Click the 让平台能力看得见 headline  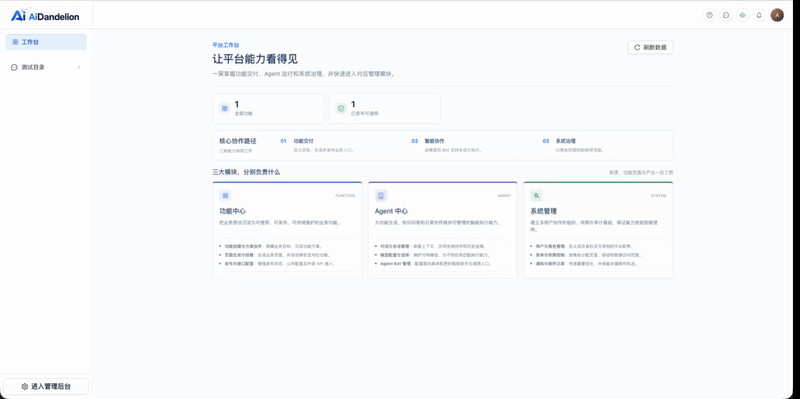[255, 59]
